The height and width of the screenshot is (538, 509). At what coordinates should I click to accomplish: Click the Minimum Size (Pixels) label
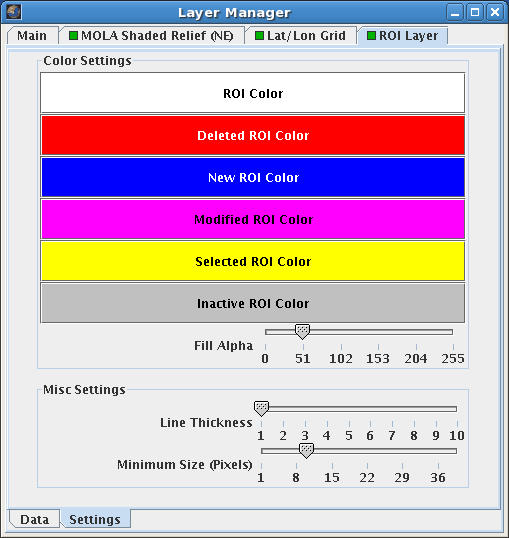(x=185, y=465)
